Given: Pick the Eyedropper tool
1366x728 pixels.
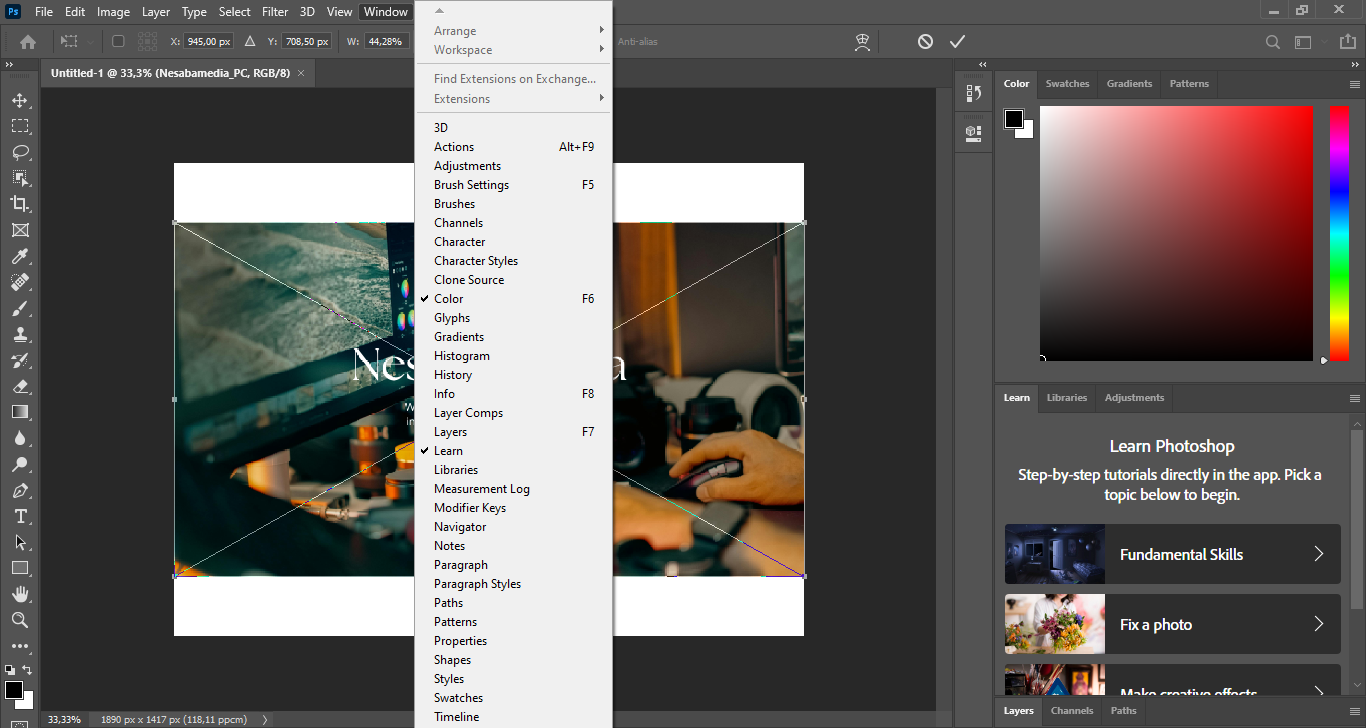Looking at the screenshot, I should click(x=20, y=257).
